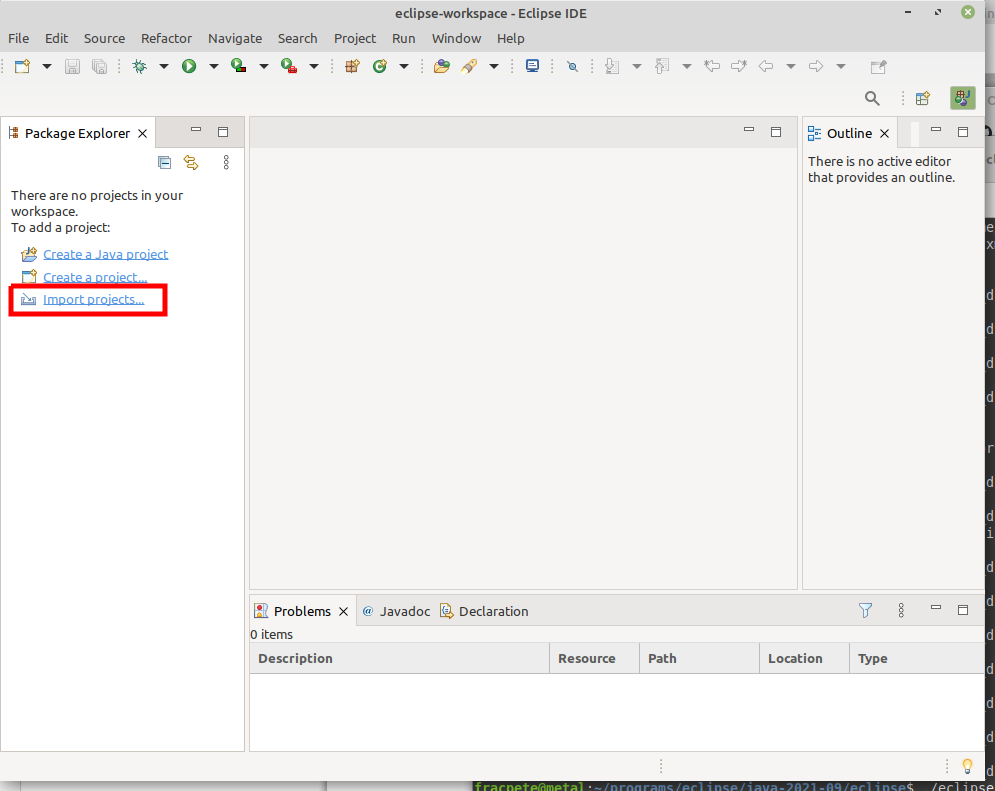Collapse All in Package Explorer
This screenshot has width=995, height=791.
pos(164,163)
